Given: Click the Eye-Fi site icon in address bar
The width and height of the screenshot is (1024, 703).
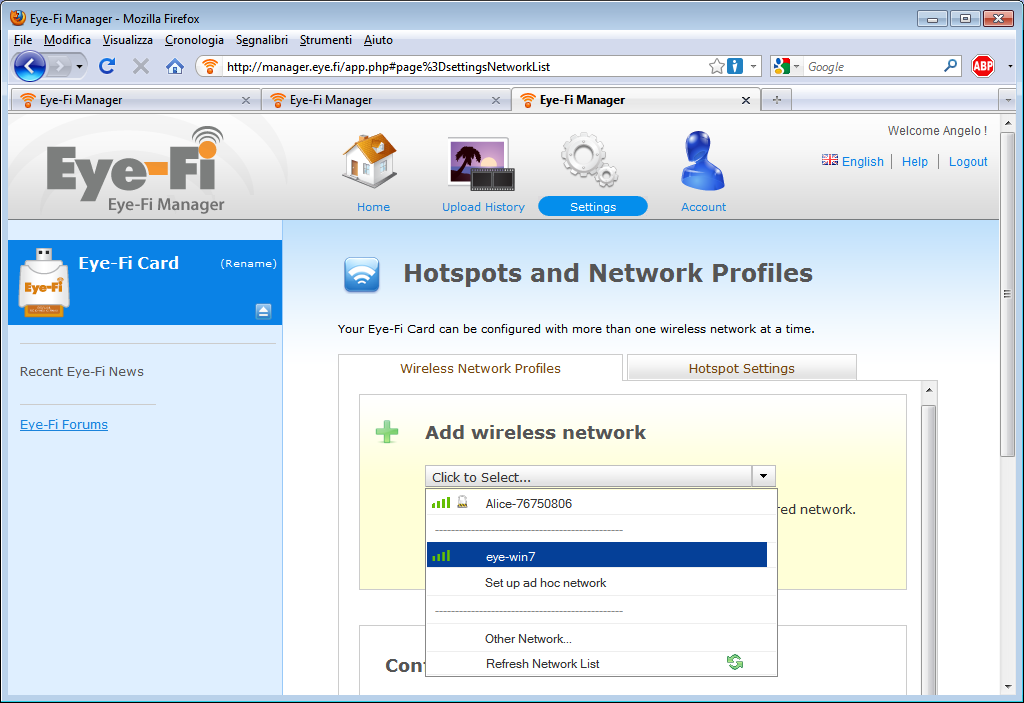Looking at the screenshot, I should coord(209,66).
